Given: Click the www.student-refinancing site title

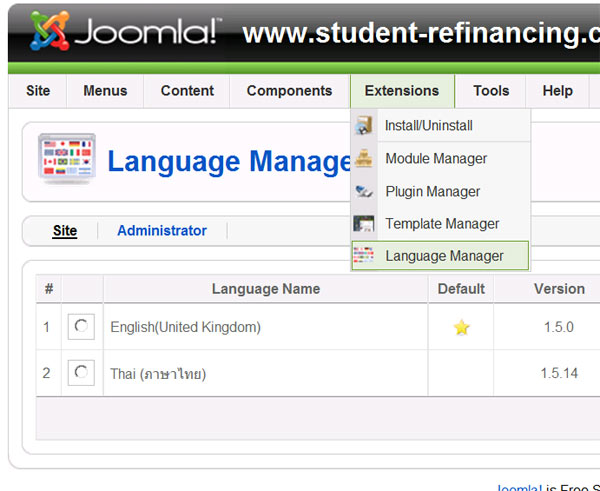Looking at the screenshot, I should (421, 34).
